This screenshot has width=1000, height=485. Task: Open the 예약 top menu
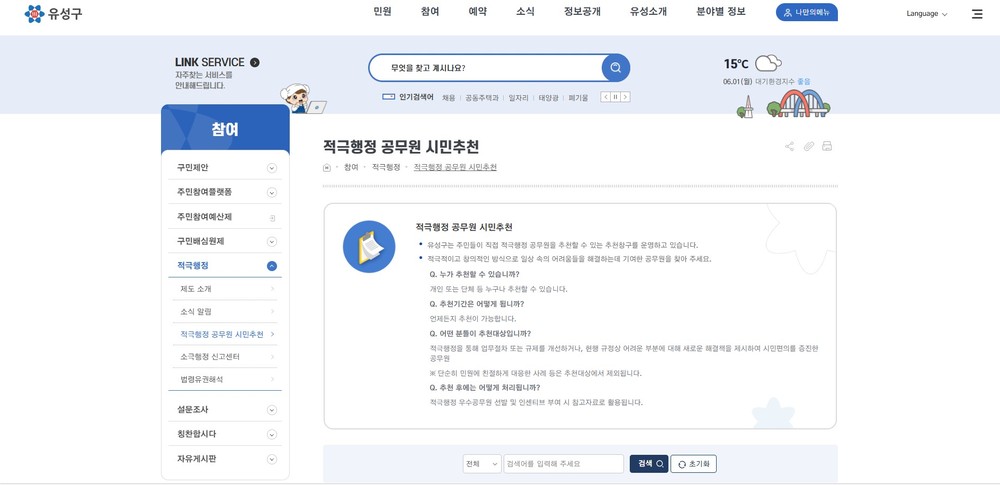(x=478, y=11)
